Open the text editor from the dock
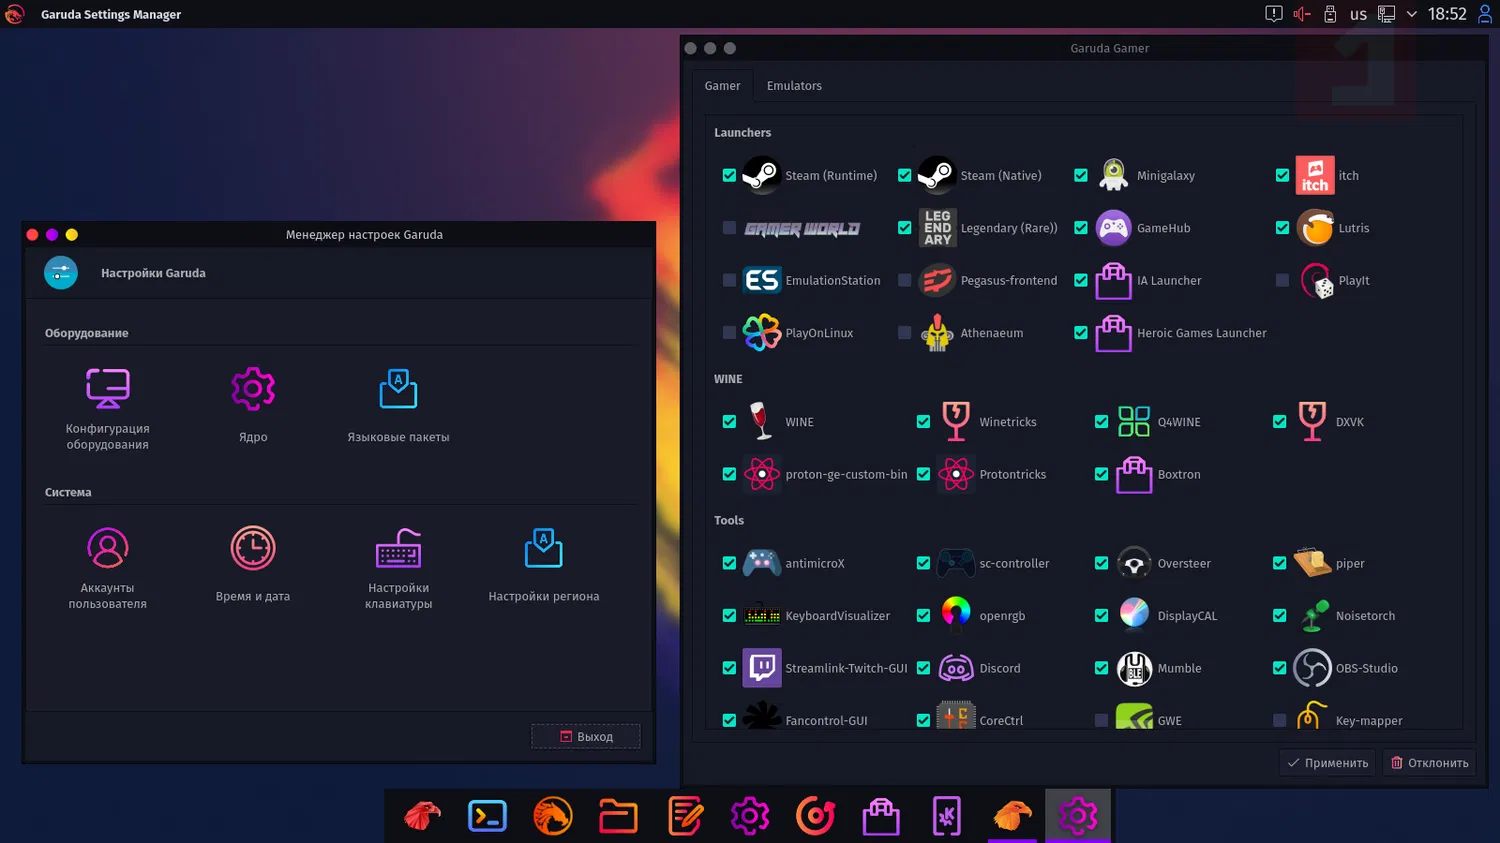1500x843 pixels. pyautogui.click(x=684, y=816)
